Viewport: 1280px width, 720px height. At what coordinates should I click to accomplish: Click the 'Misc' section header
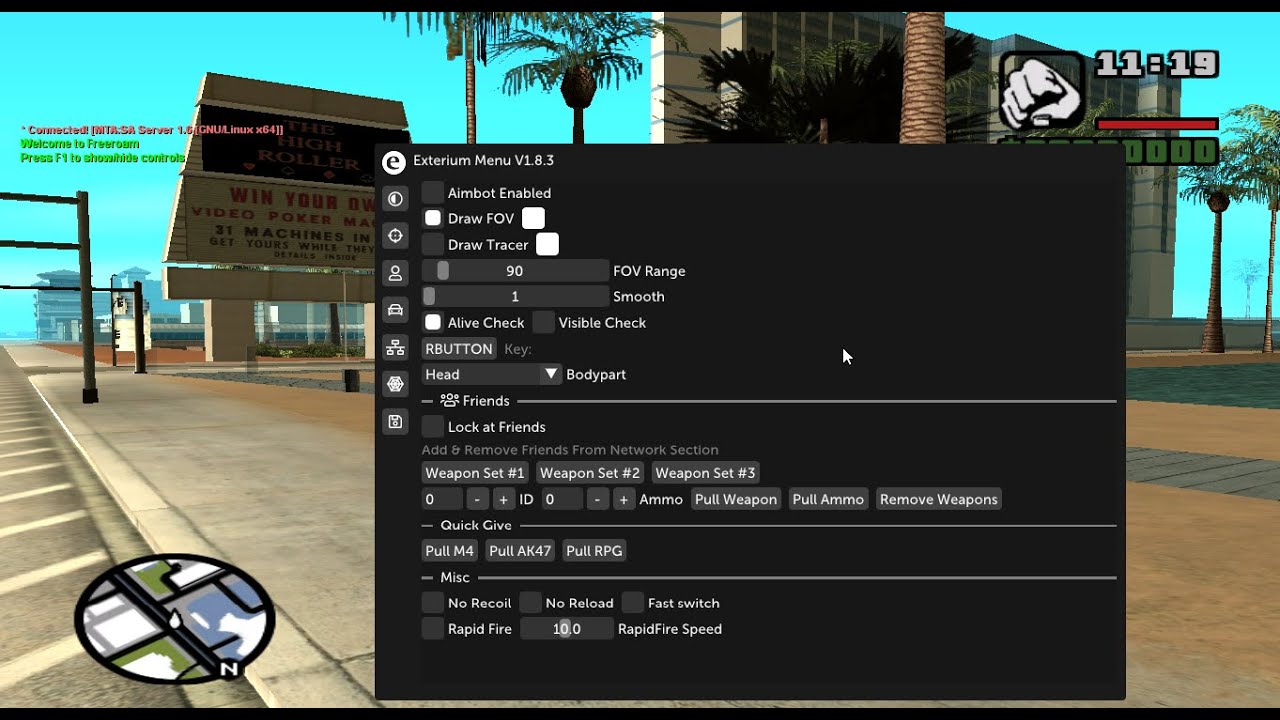pos(455,577)
